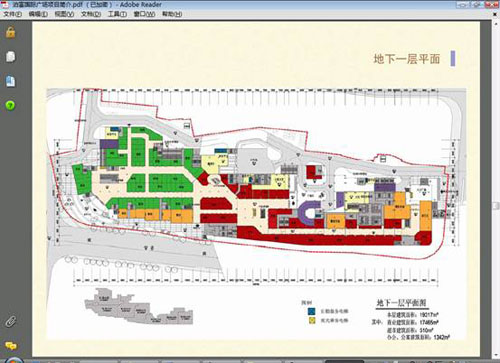Open the 编辑 menu
The width and height of the screenshot is (500, 363).
(38, 14)
